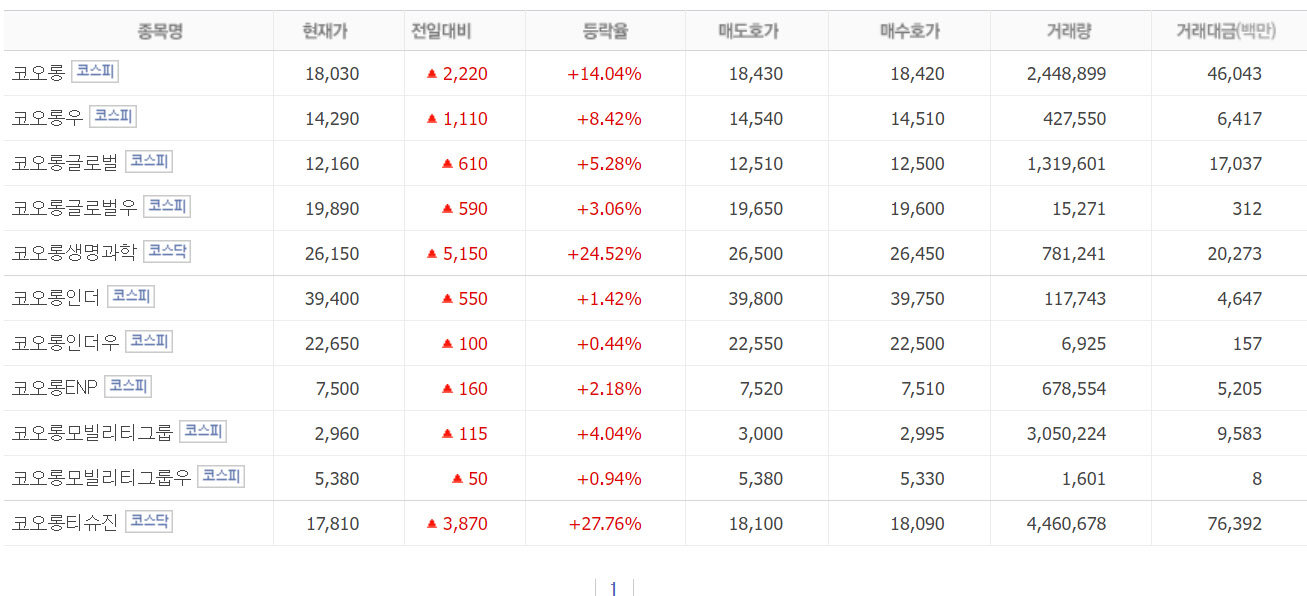Screen dimensions: 1307x596
Task: Click the 코스피 badge beside 코오롱모빌리티그룹우
Action: (221, 476)
